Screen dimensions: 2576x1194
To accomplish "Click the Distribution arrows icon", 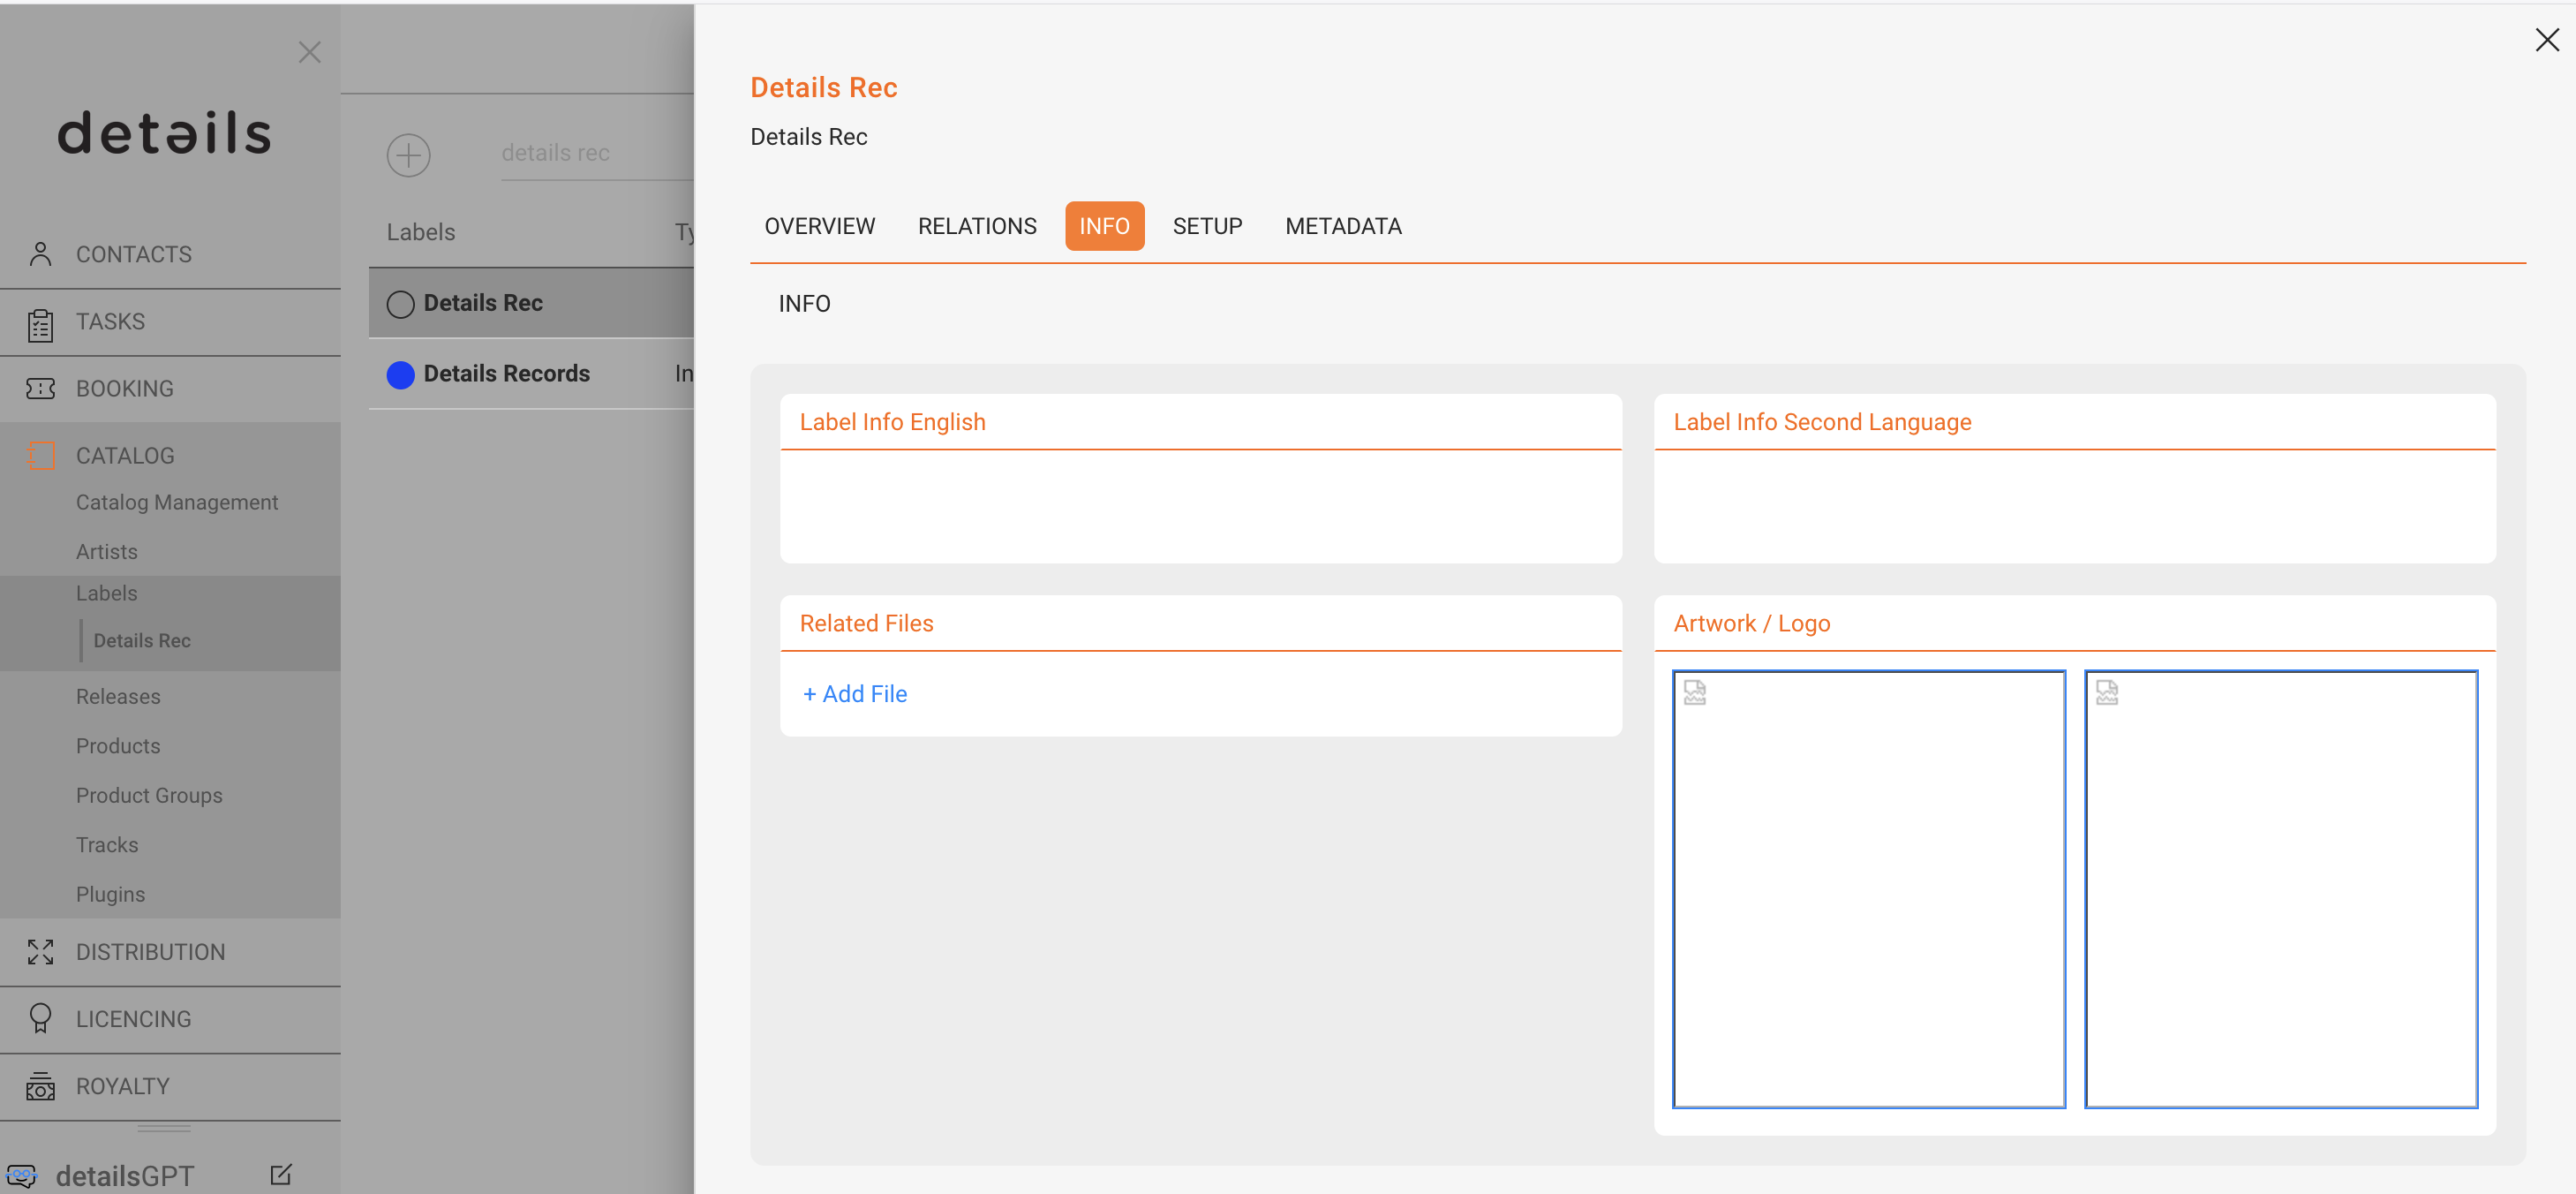I will (x=40, y=952).
